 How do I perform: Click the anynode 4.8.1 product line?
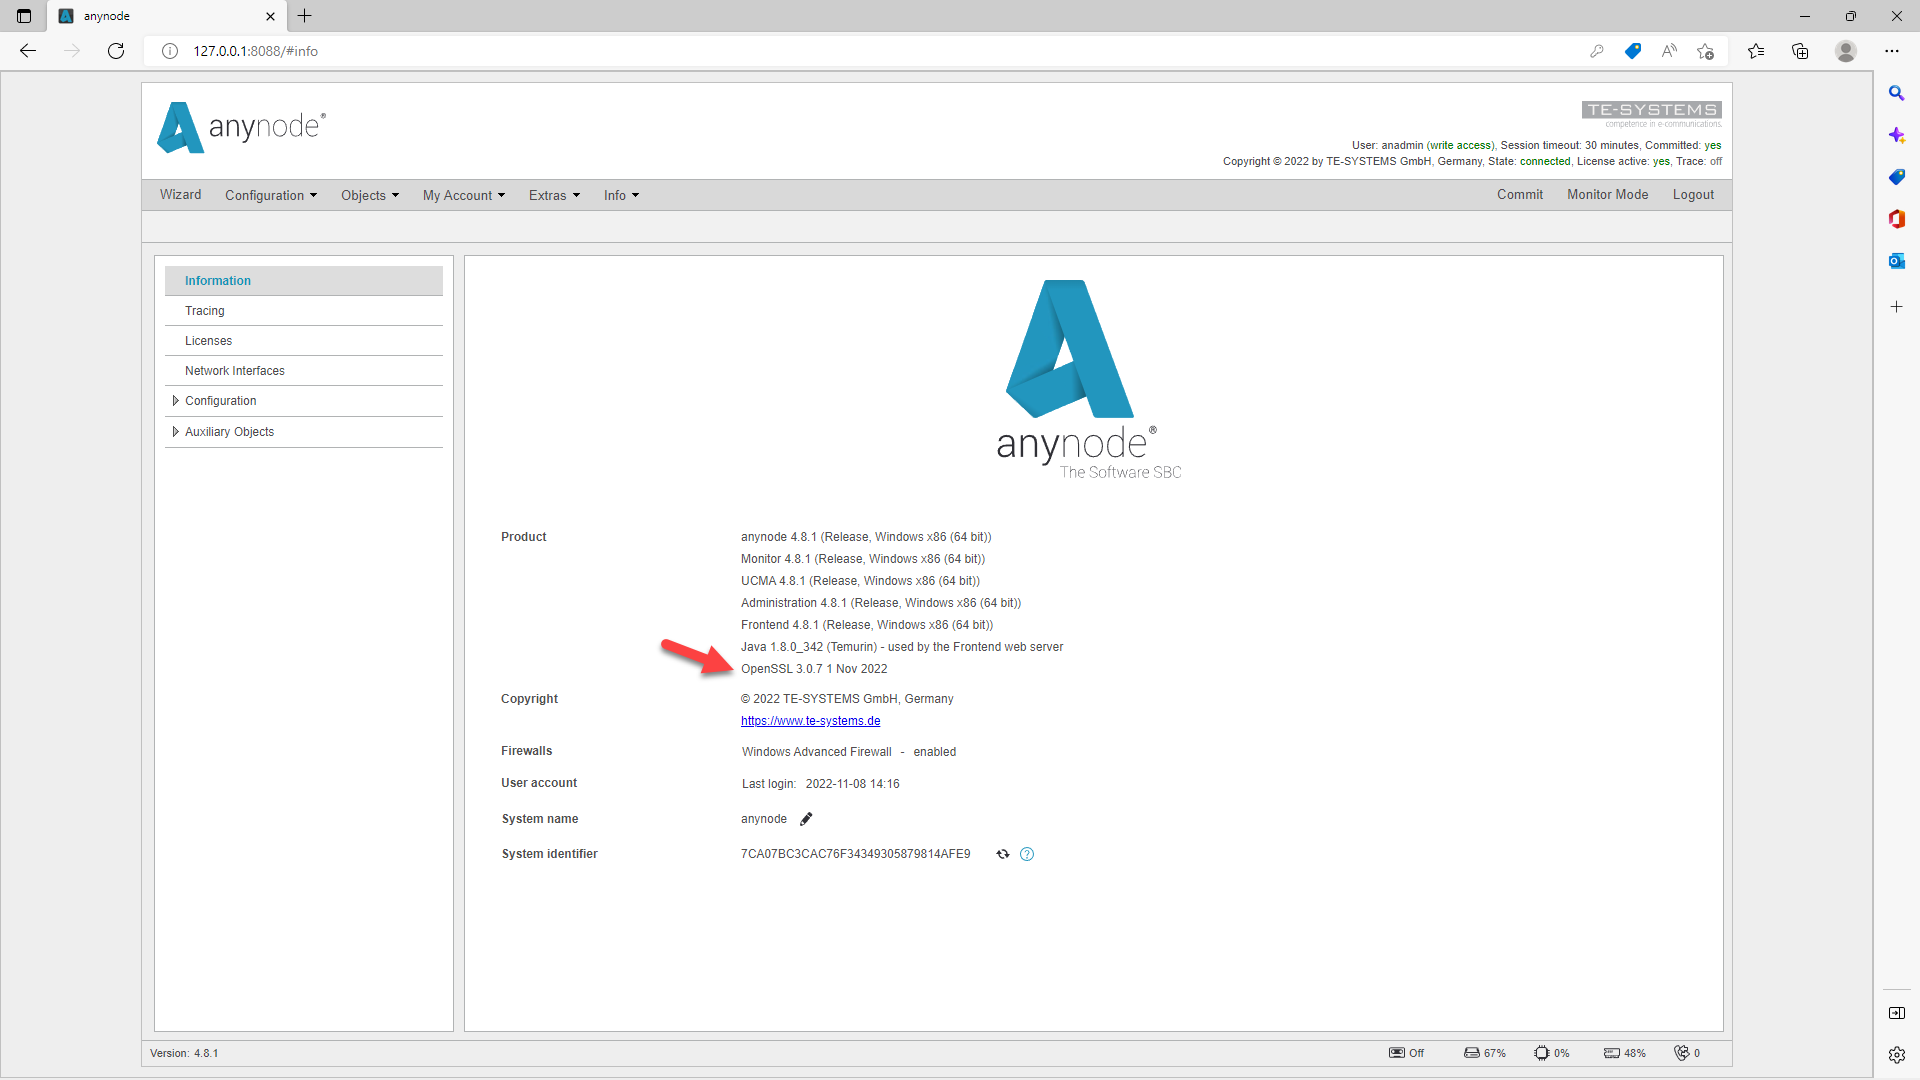click(x=866, y=537)
